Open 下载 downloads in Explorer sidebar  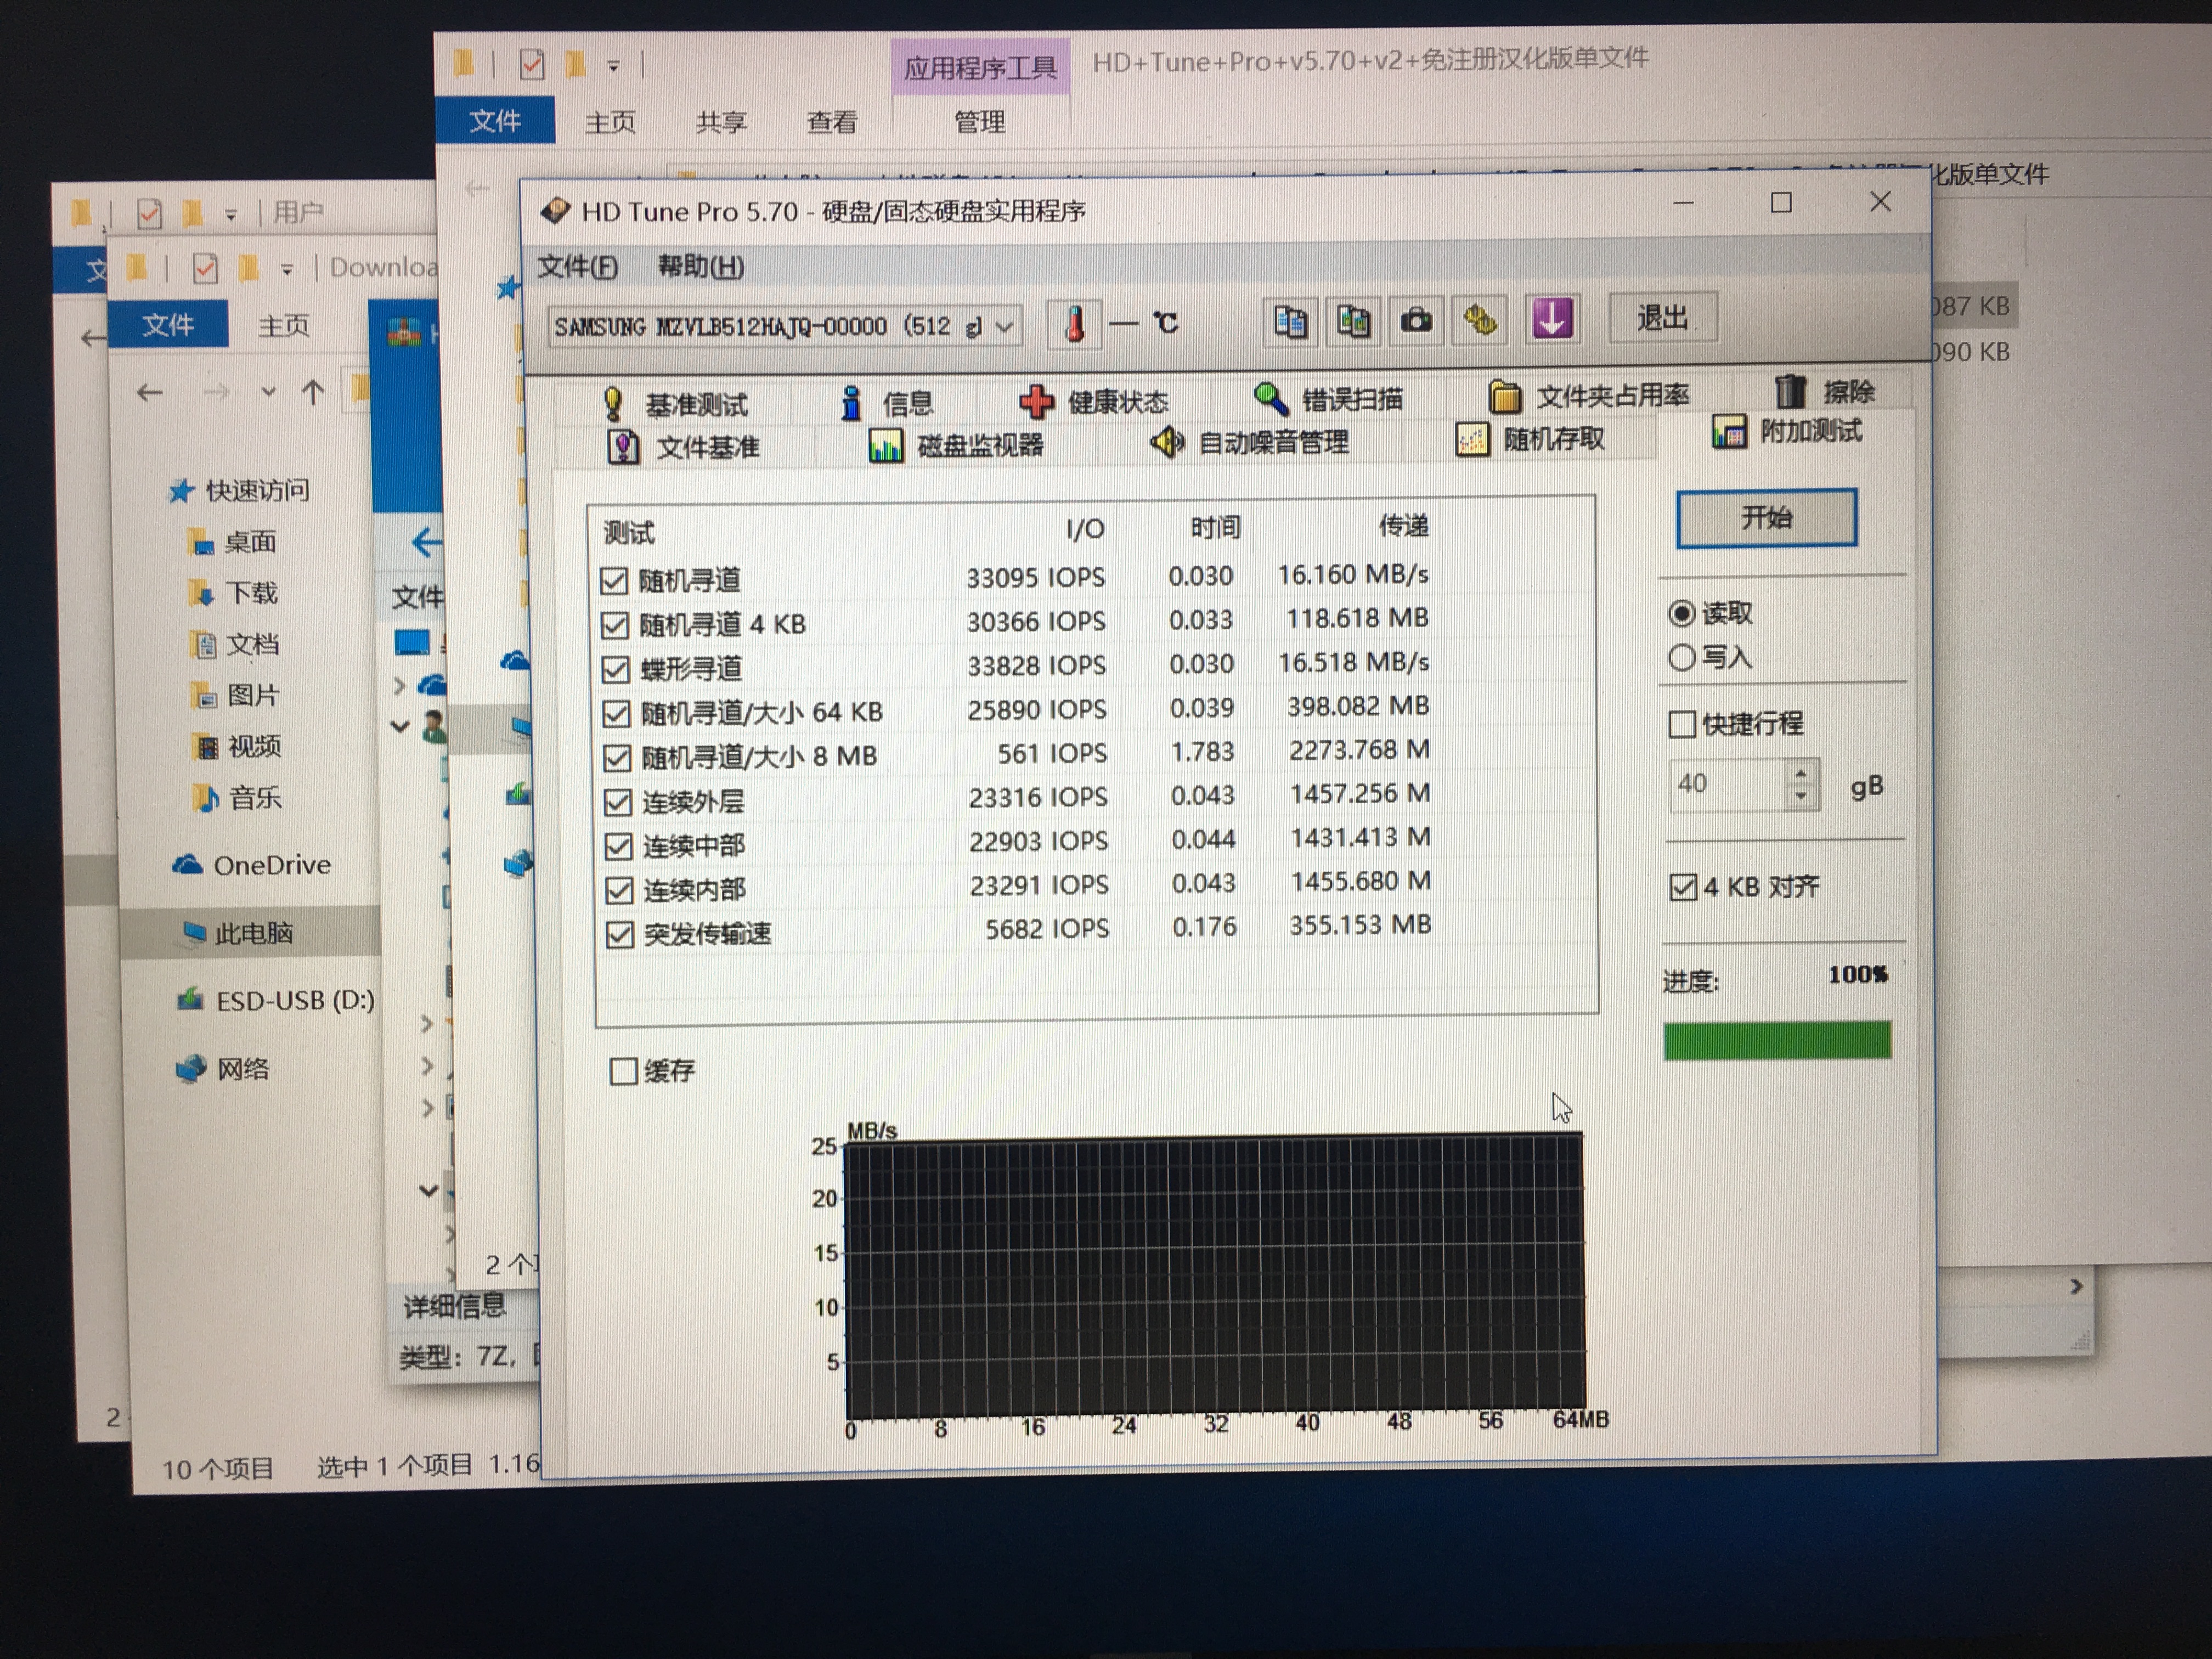click(x=232, y=593)
